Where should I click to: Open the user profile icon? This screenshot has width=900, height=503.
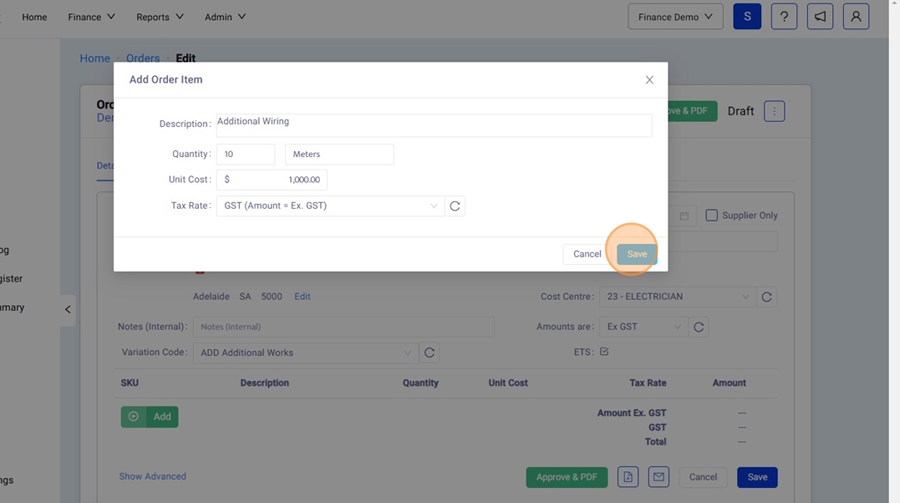pyautogui.click(x=856, y=17)
